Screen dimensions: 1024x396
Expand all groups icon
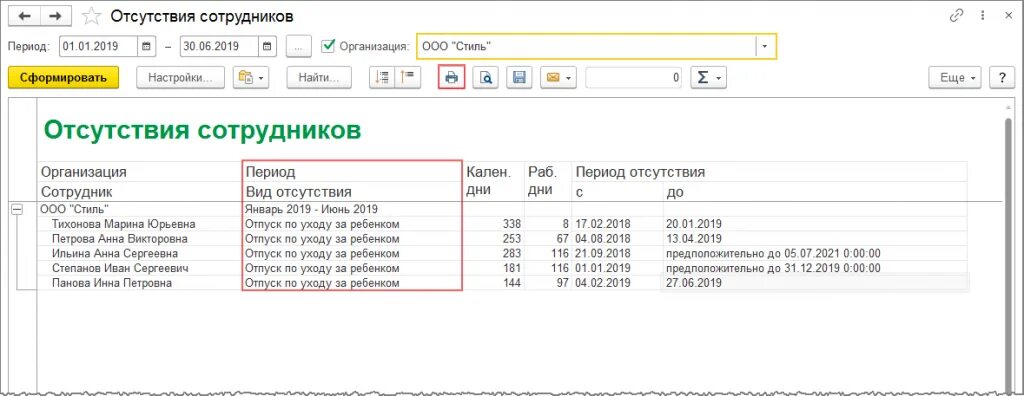pyautogui.click(x=382, y=78)
